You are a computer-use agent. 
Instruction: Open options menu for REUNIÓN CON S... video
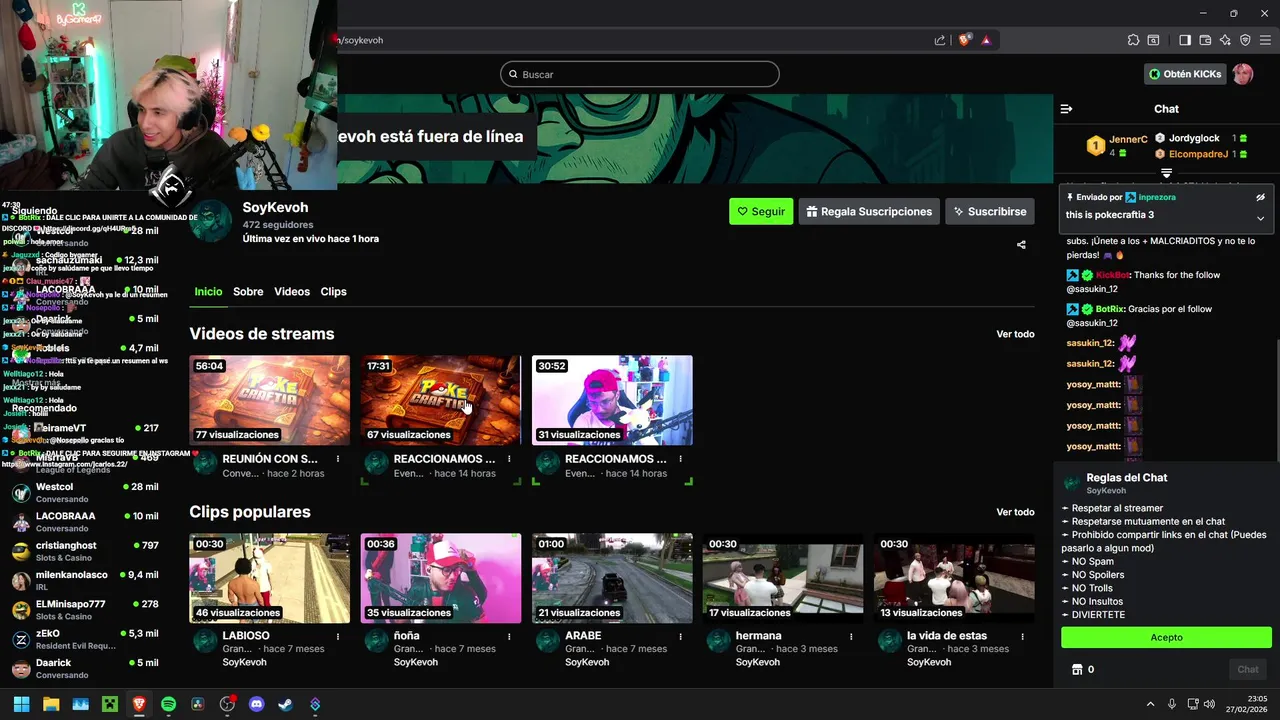tap(338, 459)
